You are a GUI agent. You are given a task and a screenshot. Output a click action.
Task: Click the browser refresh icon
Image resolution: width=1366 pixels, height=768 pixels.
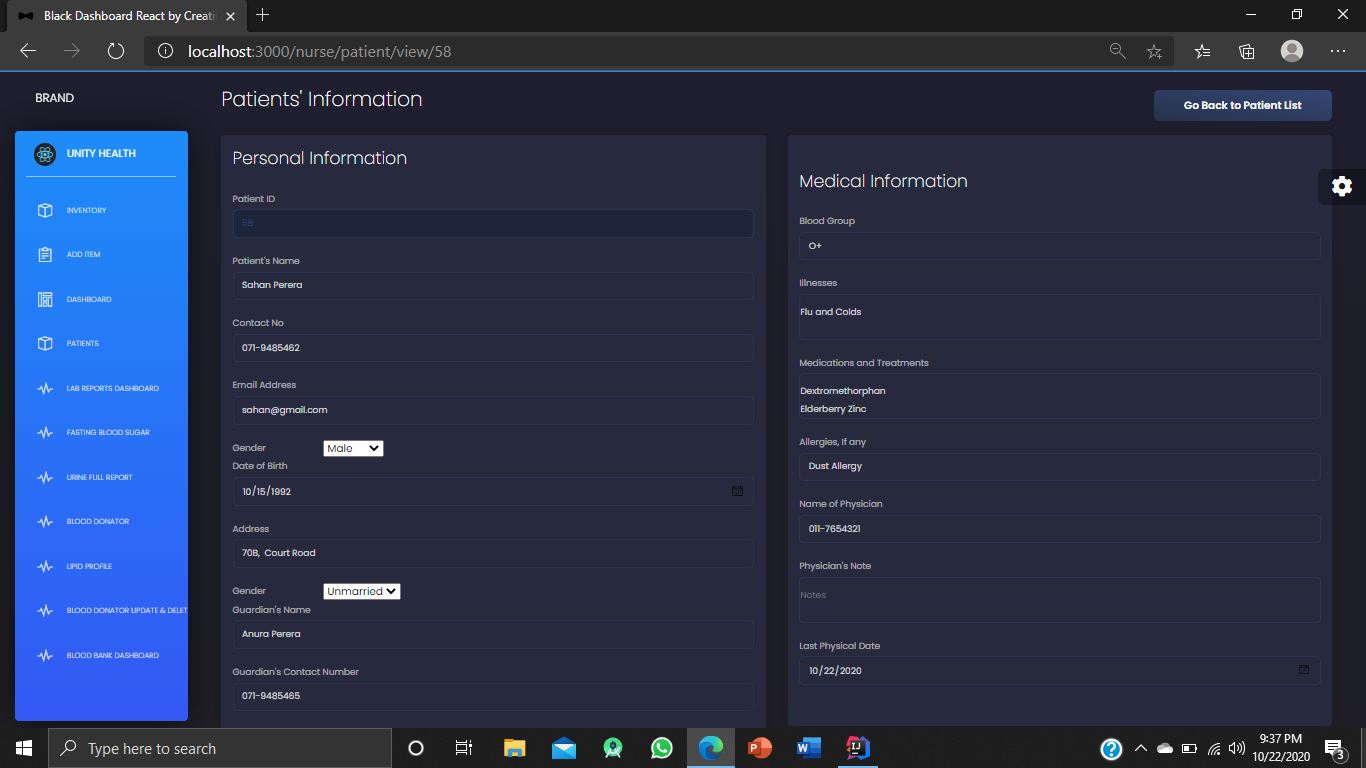coord(115,51)
